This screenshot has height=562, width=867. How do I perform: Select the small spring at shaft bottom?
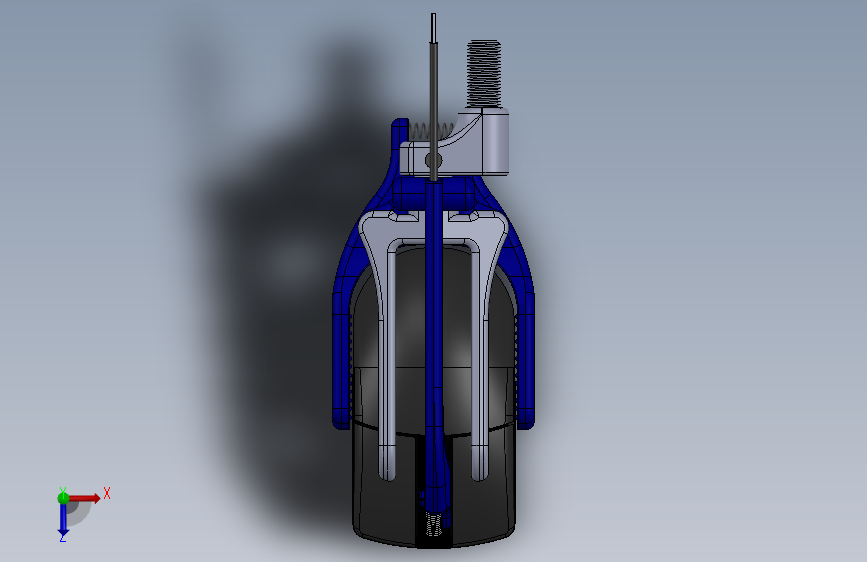(x=433, y=524)
